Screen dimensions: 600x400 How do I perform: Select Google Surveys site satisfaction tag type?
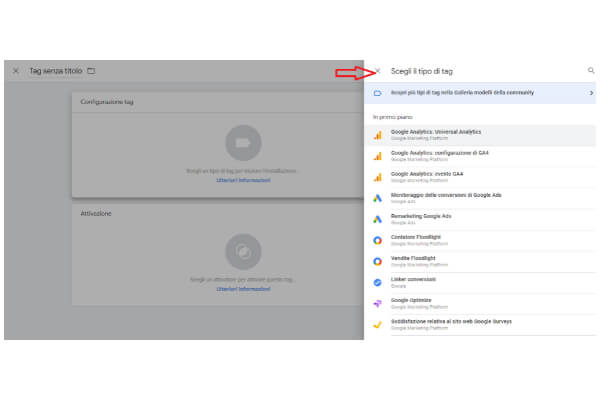click(x=481, y=325)
